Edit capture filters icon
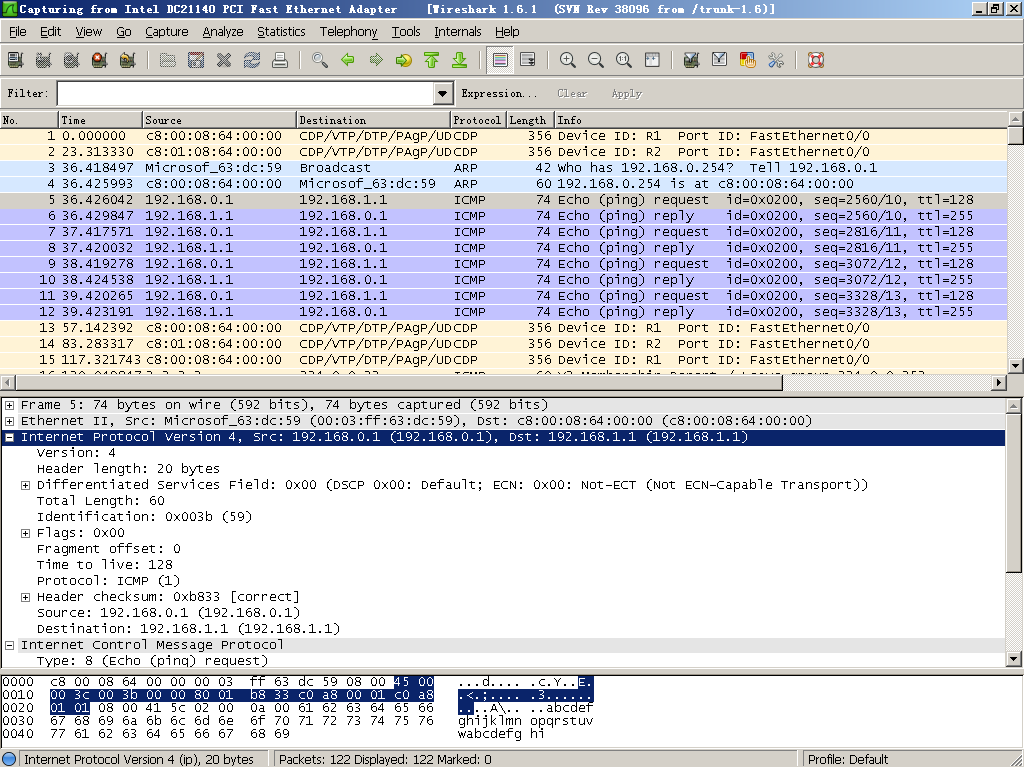This screenshot has width=1024, height=768. coord(692,61)
